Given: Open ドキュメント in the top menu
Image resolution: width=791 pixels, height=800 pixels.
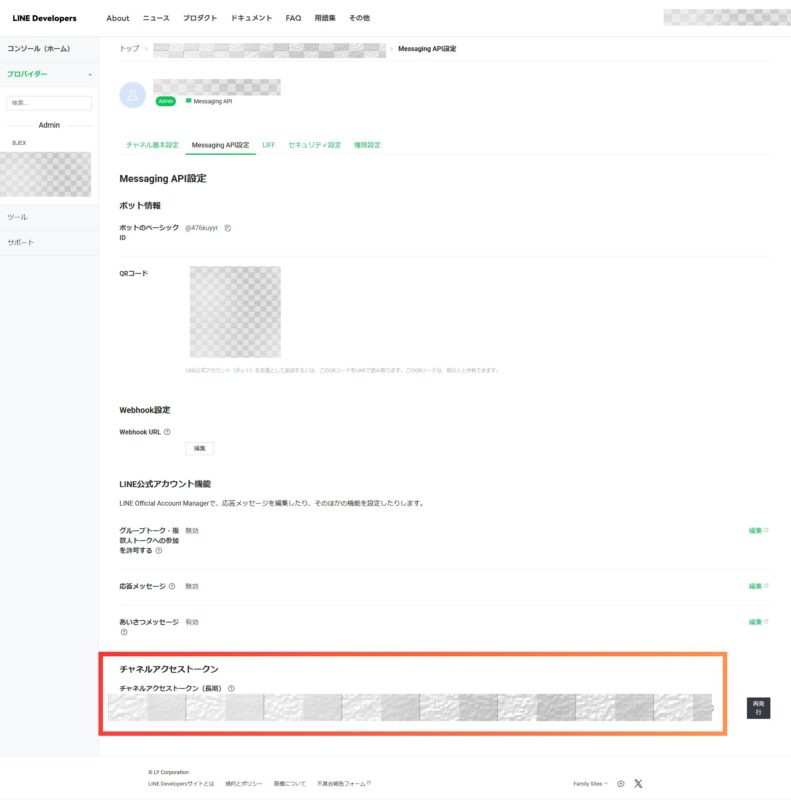Looking at the screenshot, I should click(x=251, y=18).
